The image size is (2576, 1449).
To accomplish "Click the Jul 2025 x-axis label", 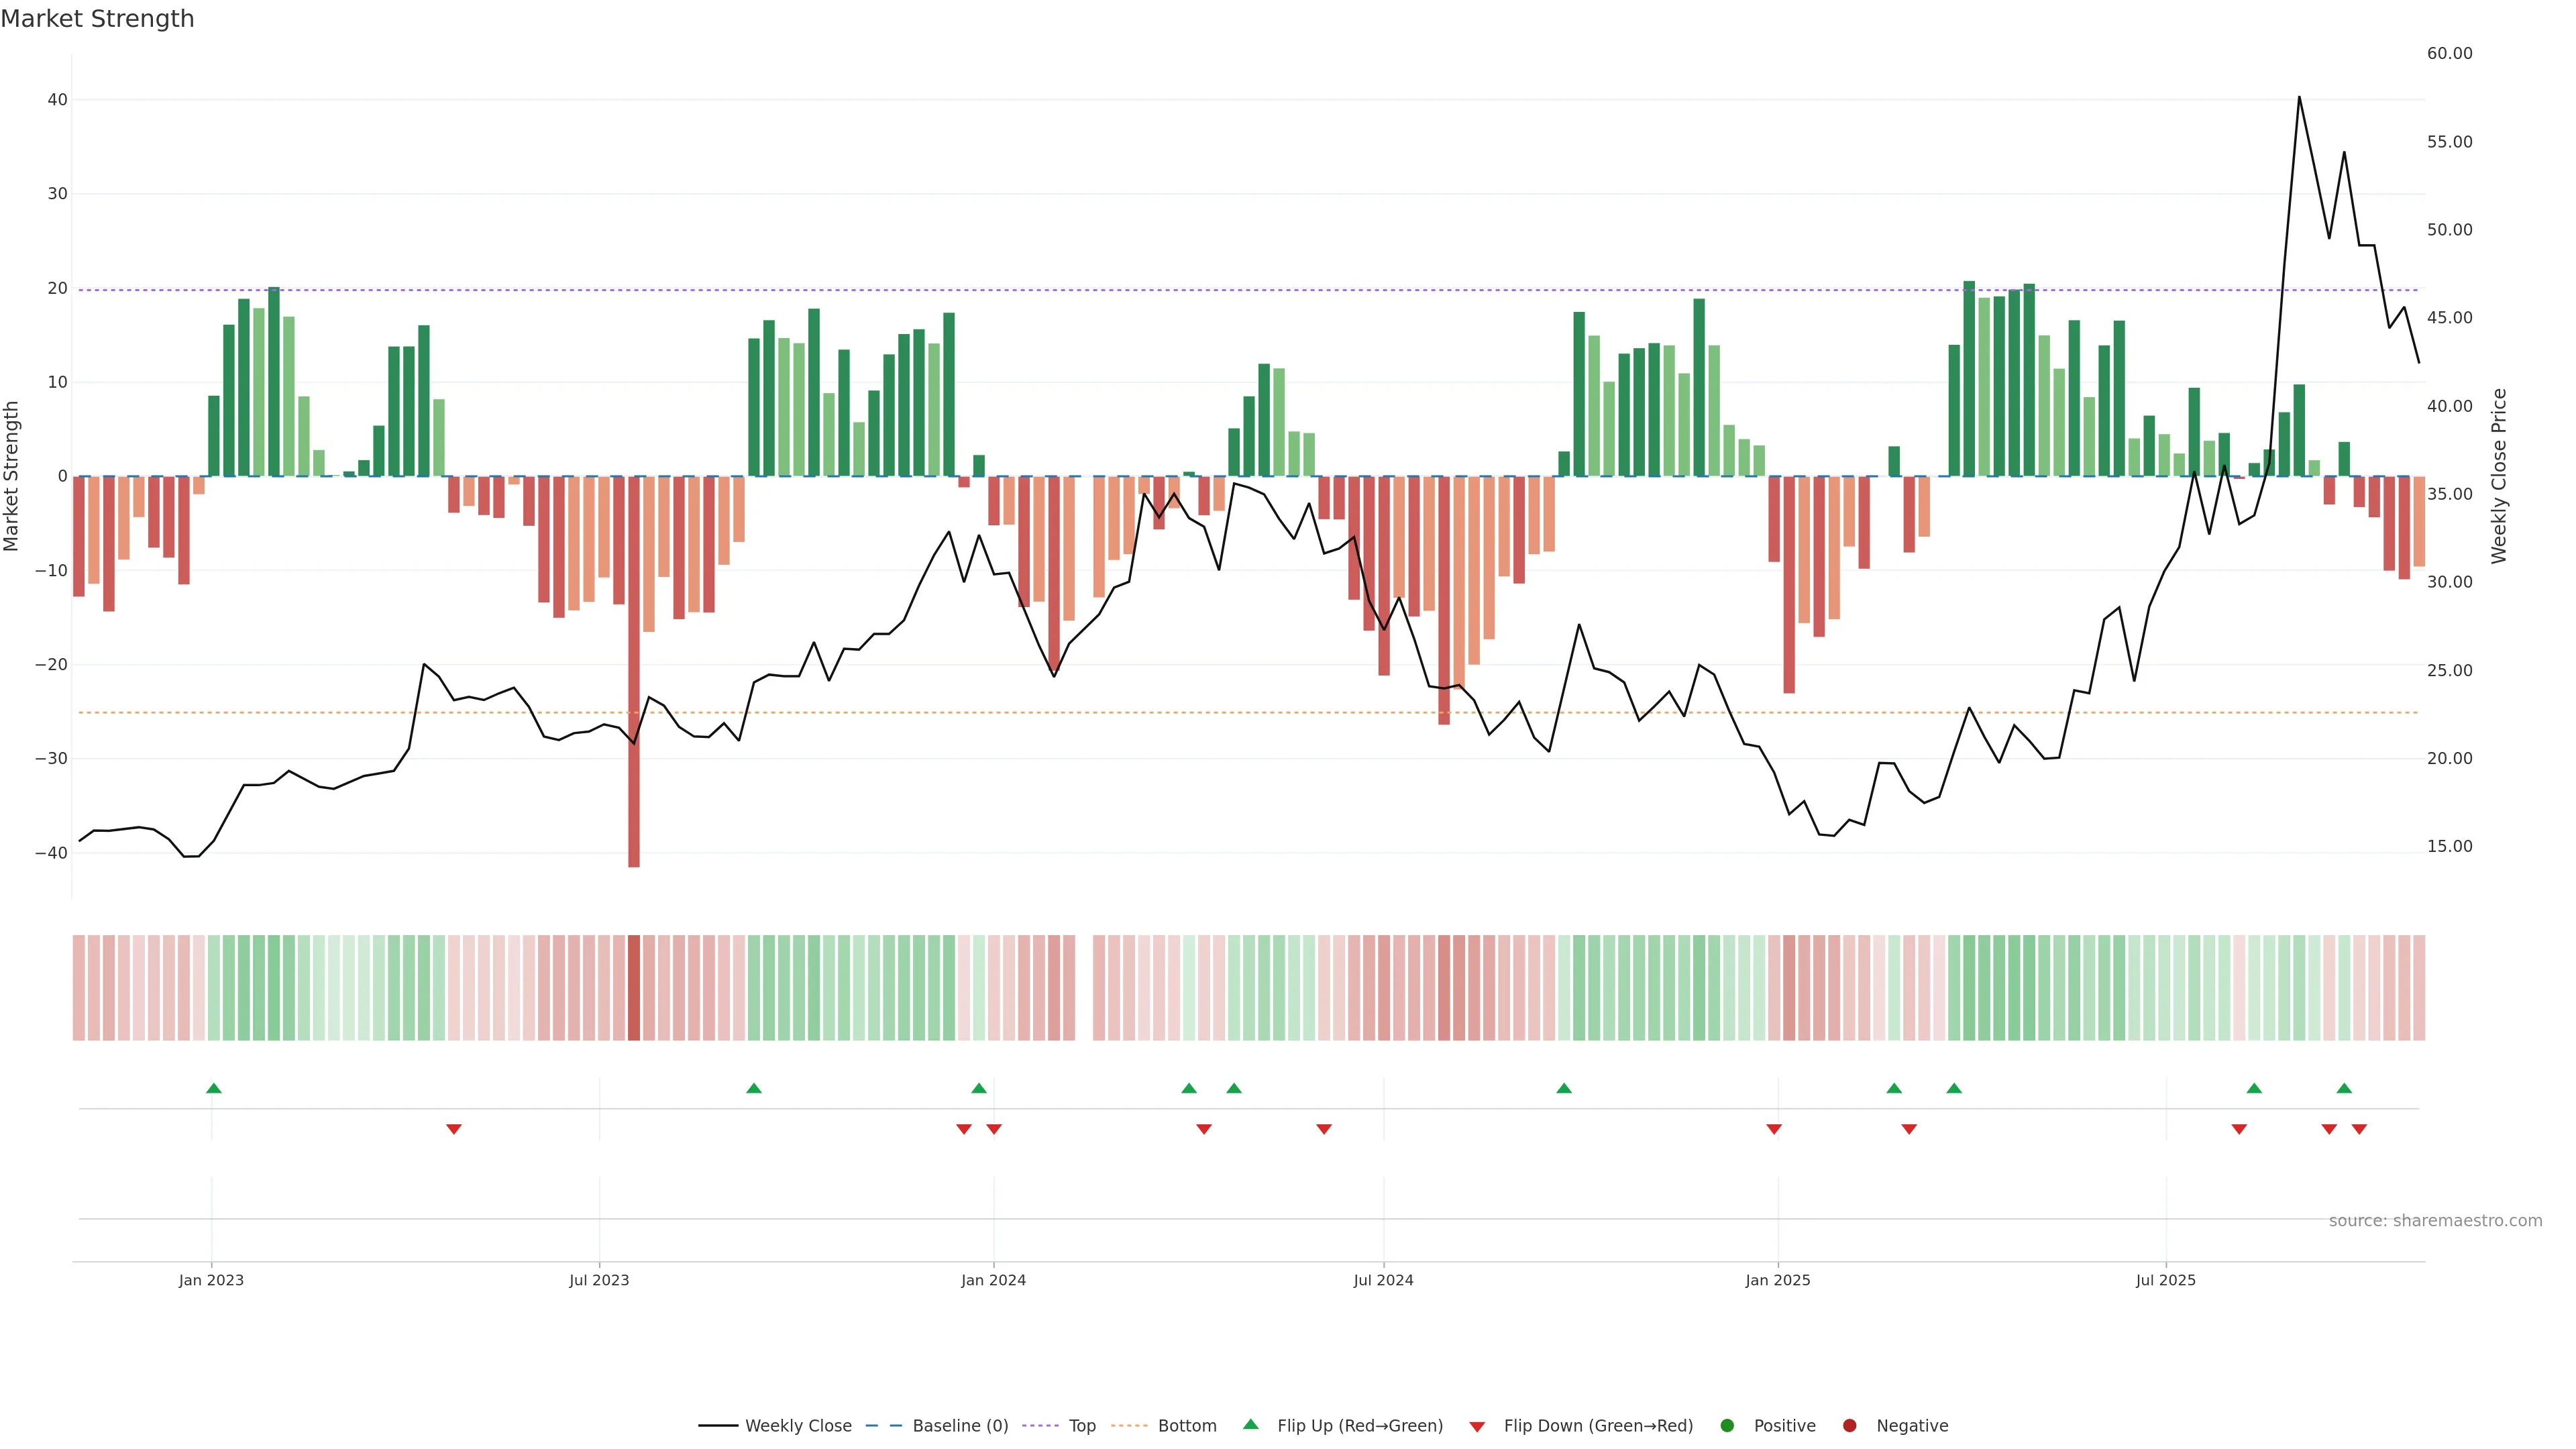I will pyautogui.click(x=2165, y=1280).
